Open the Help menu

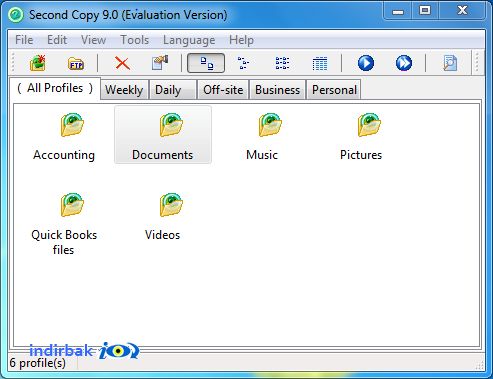241,40
